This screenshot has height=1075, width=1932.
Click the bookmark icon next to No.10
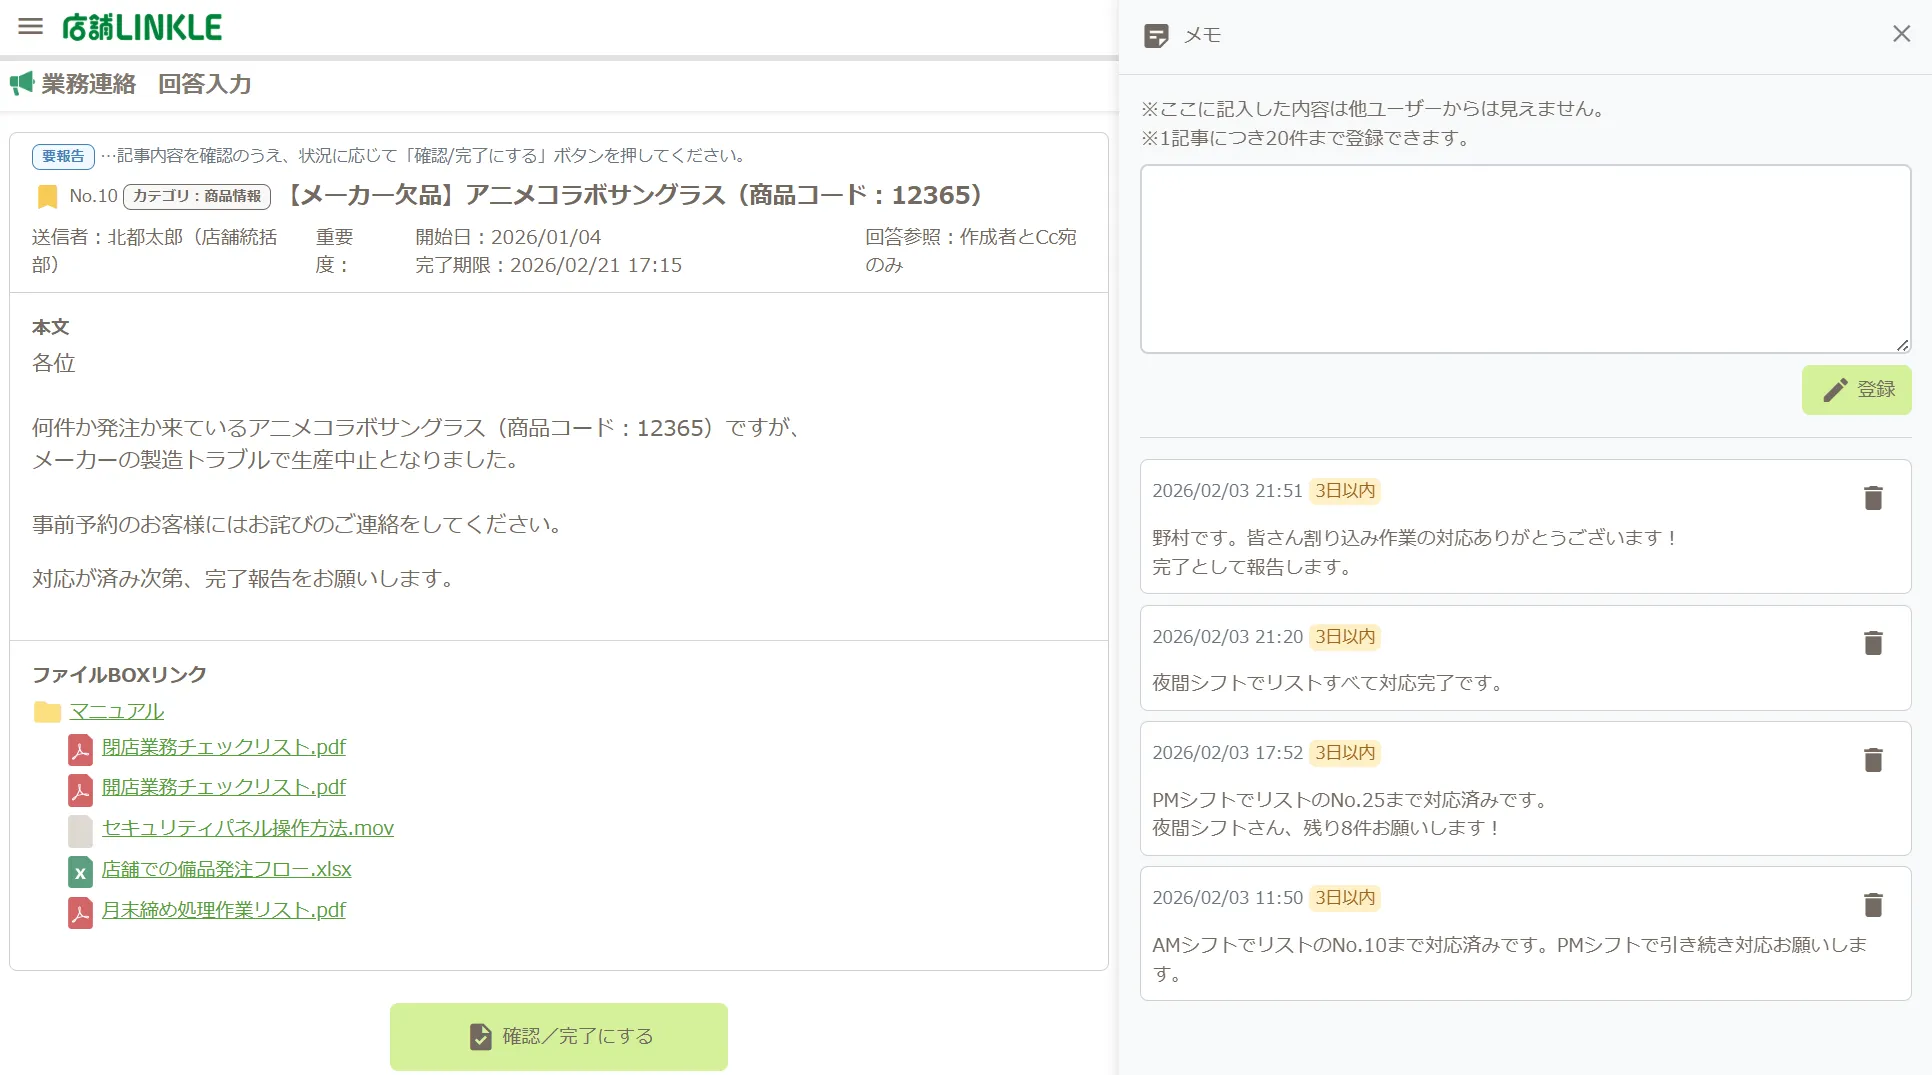click(x=46, y=195)
